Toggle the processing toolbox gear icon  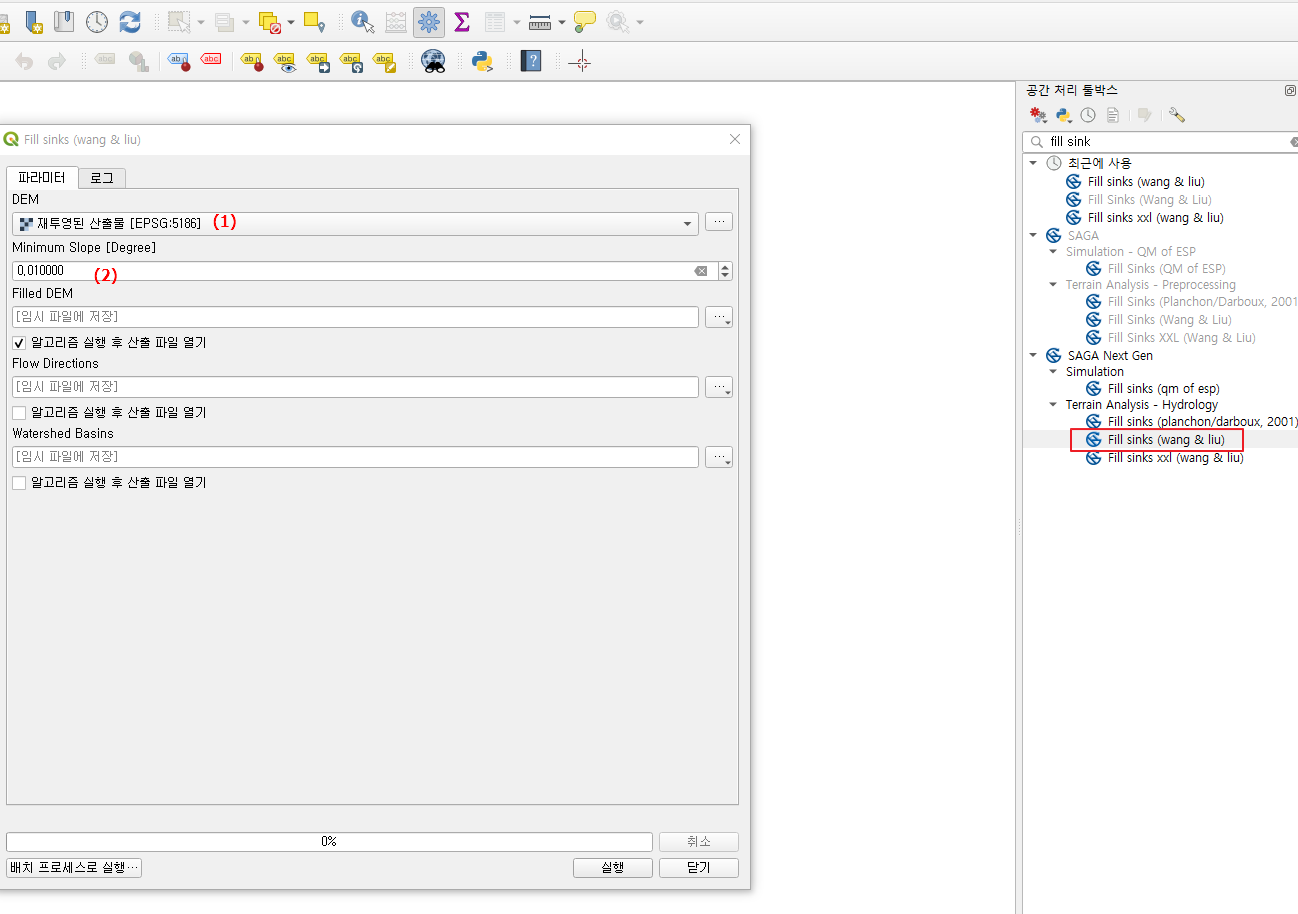429,21
